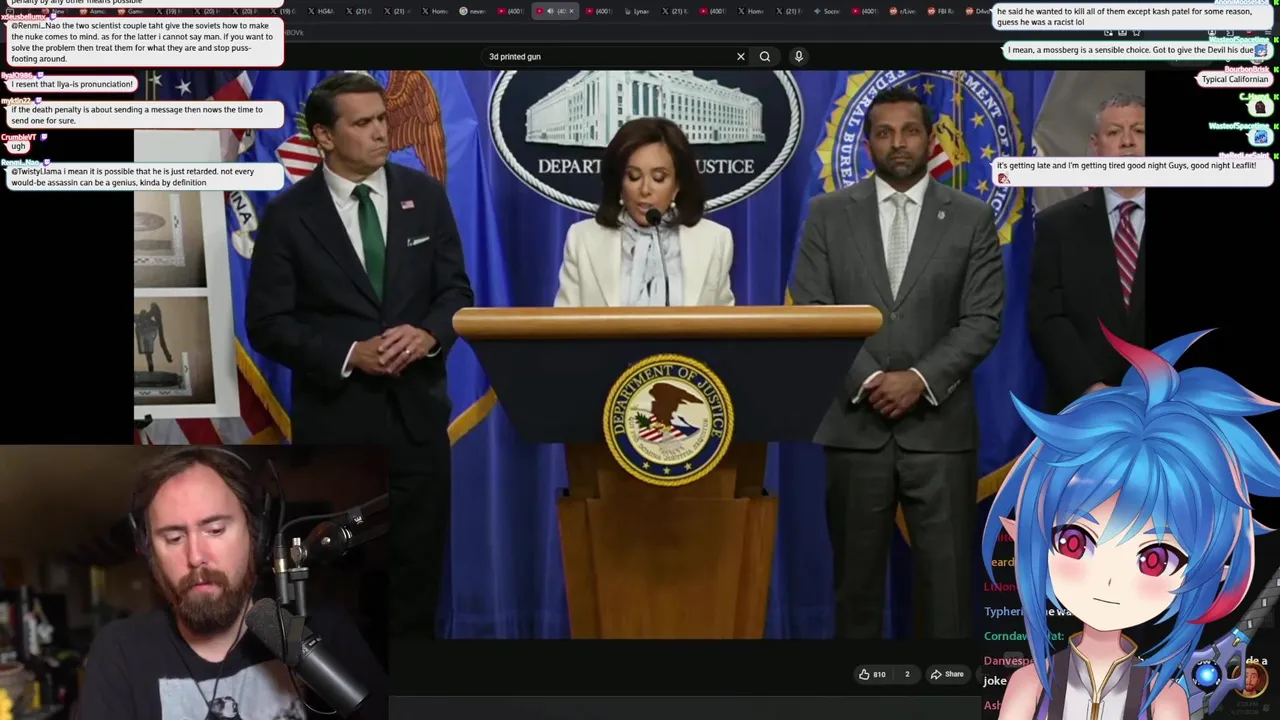The height and width of the screenshot is (720, 1280).
Task: Switch to the r/Live Reddit tab
Action: coord(904,11)
